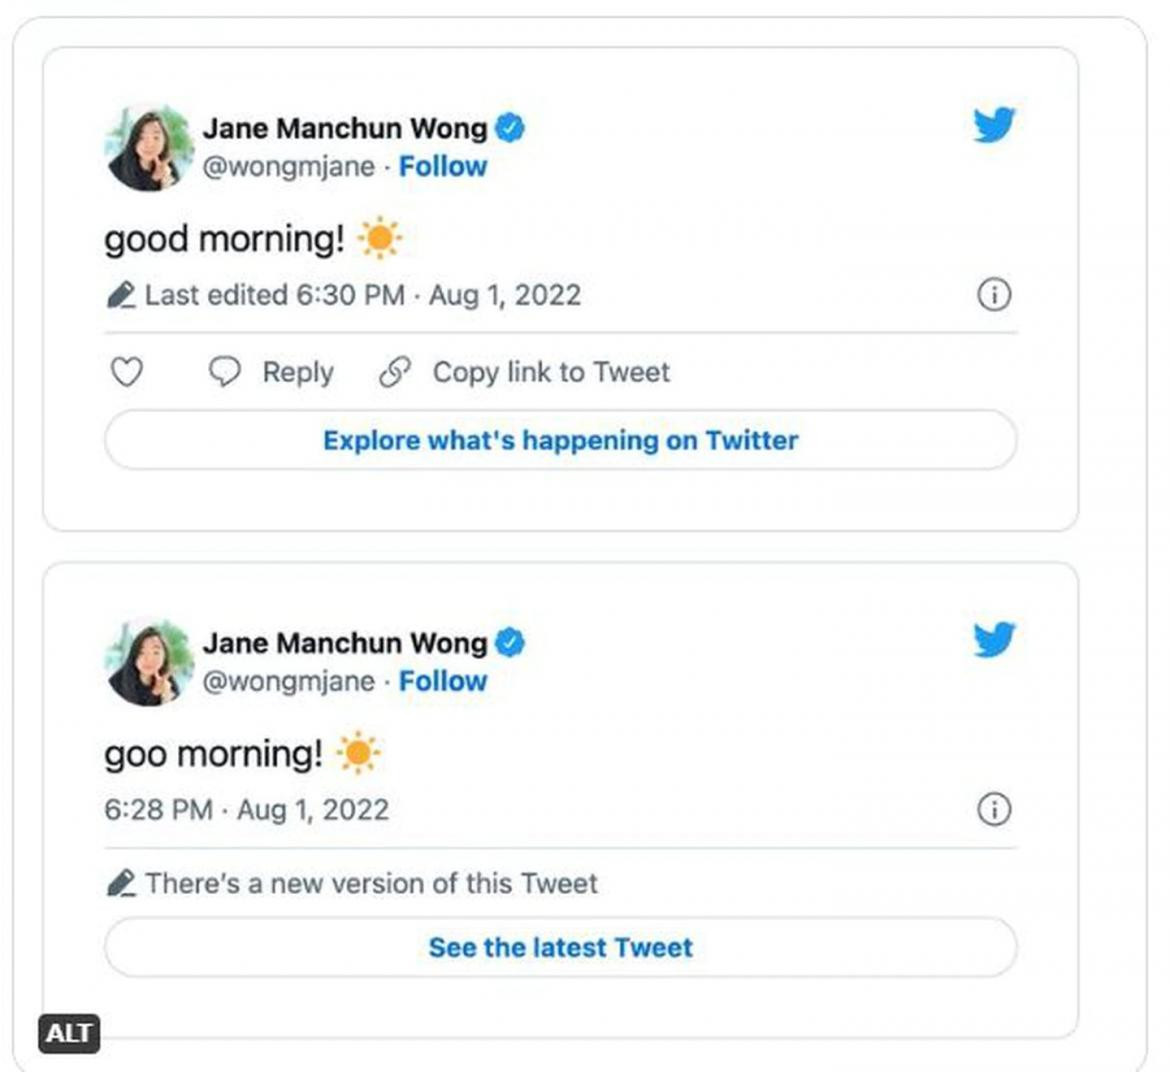
Task: Click the Twitter bird logo in the original tweet
Action: (x=994, y=639)
